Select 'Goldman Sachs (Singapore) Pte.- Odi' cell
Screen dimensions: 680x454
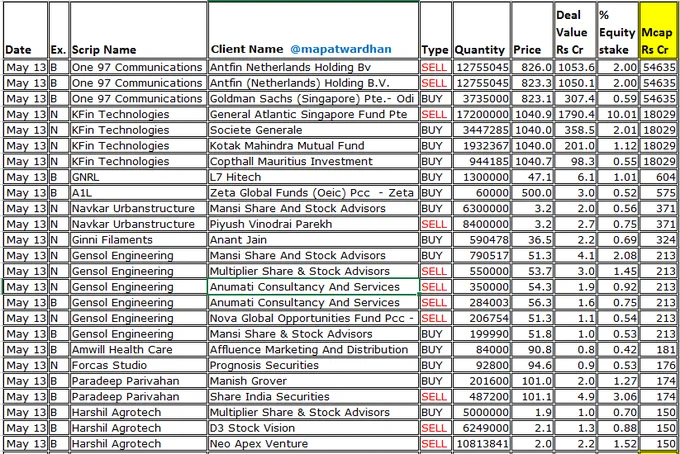pyautogui.click(x=314, y=98)
